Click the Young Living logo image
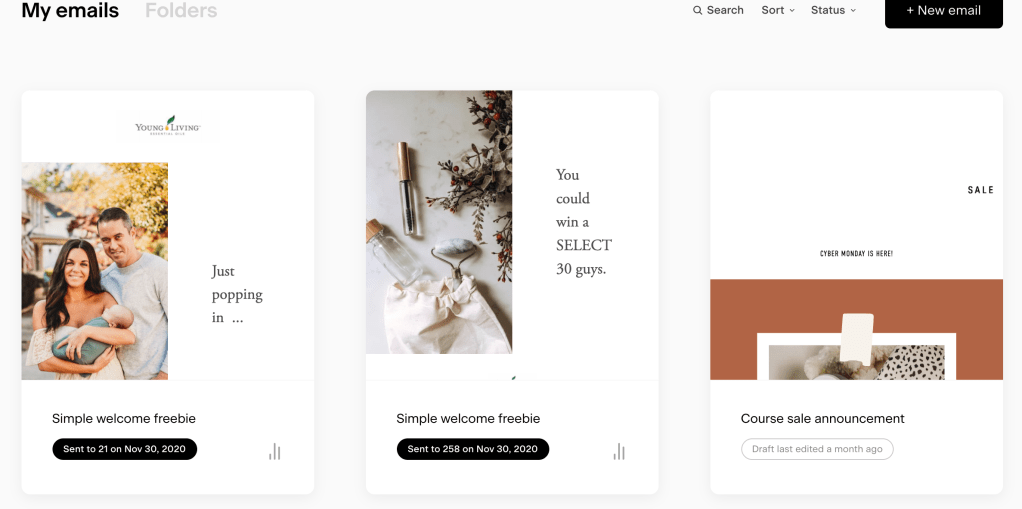This screenshot has width=1022, height=509. (168, 127)
